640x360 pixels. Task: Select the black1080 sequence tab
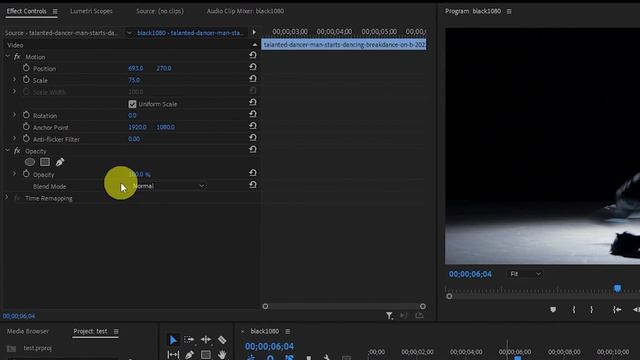point(264,331)
